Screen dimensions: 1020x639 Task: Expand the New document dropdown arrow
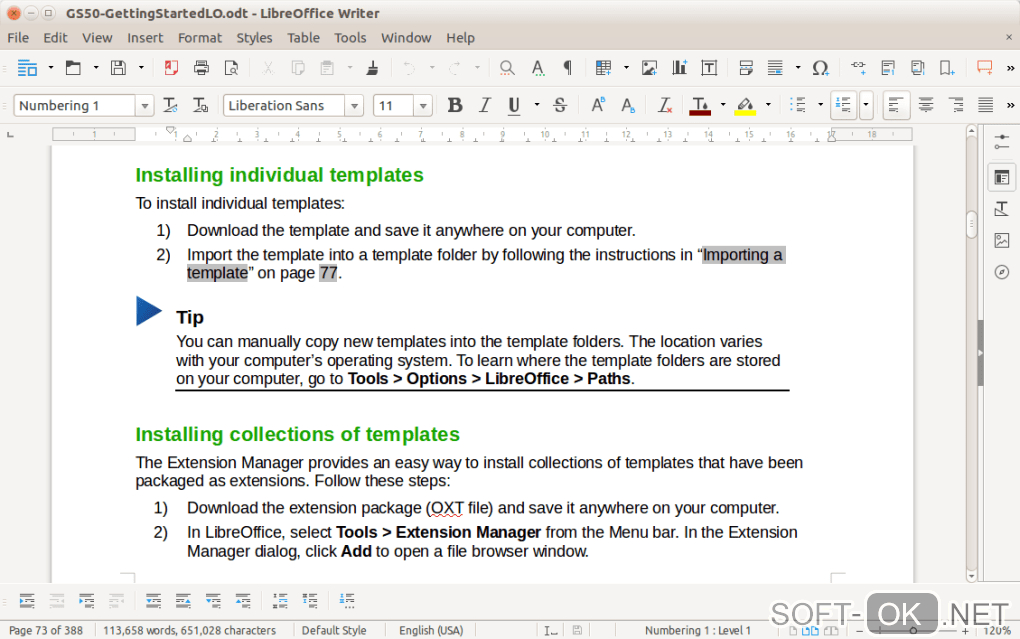coord(50,68)
